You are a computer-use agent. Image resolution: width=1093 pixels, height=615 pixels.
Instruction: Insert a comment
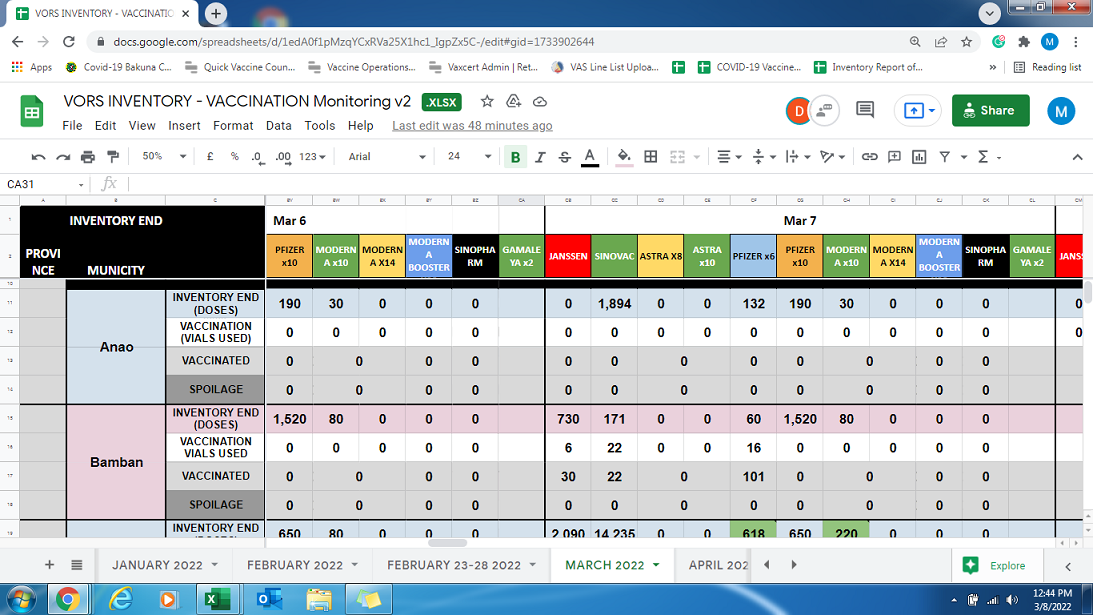[894, 157]
